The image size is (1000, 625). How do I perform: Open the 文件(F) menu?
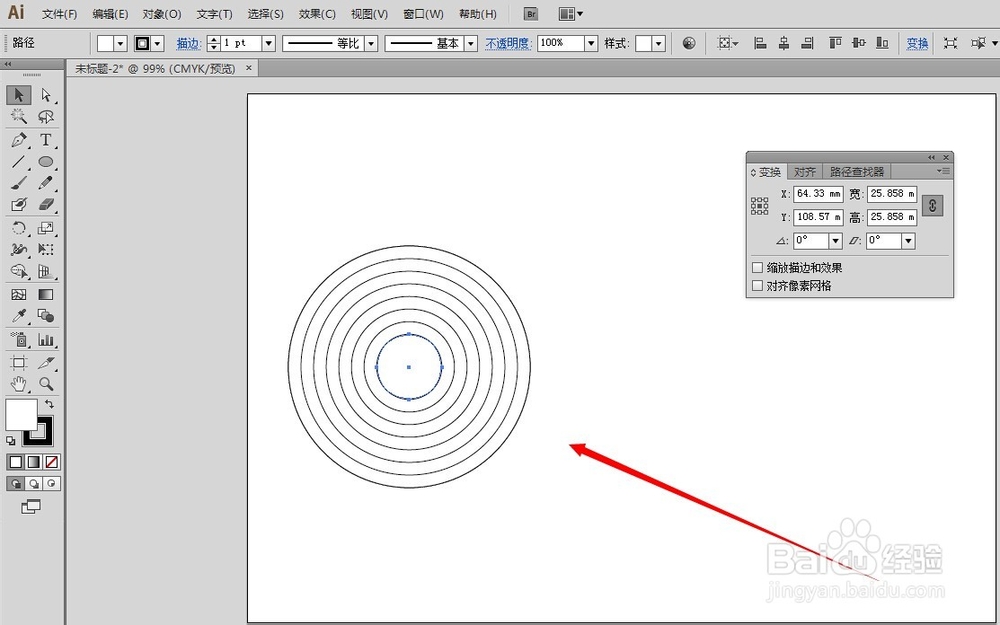[x=59, y=14]
